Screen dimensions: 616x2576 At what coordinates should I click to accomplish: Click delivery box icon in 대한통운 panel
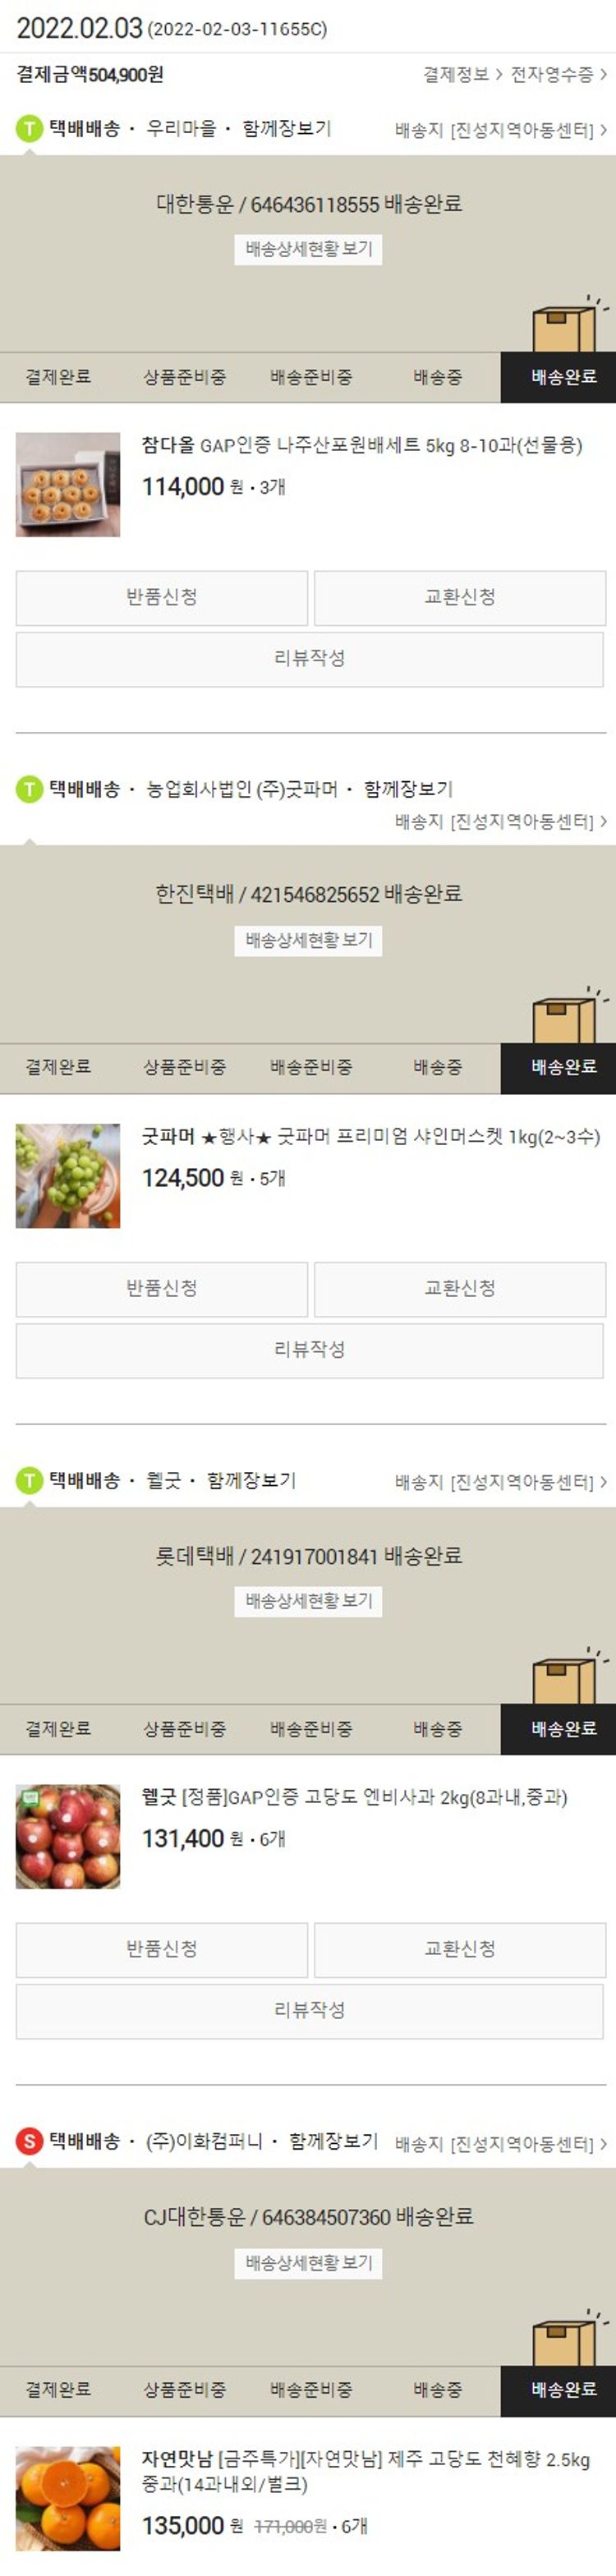[x=568, y=324]
